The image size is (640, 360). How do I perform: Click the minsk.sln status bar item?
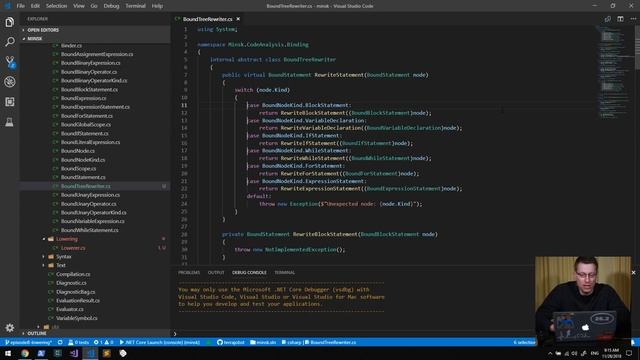pyautogui.click(x=263, y=342)
